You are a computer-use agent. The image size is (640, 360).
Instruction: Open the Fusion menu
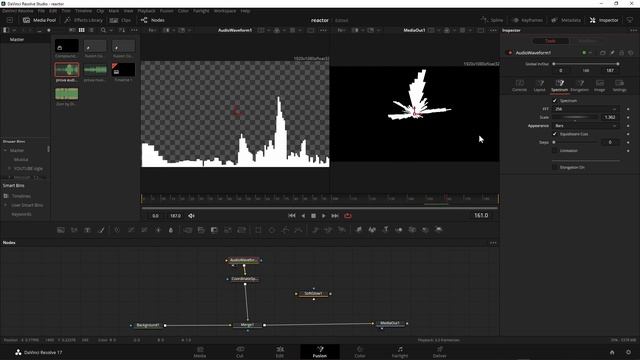166,11
